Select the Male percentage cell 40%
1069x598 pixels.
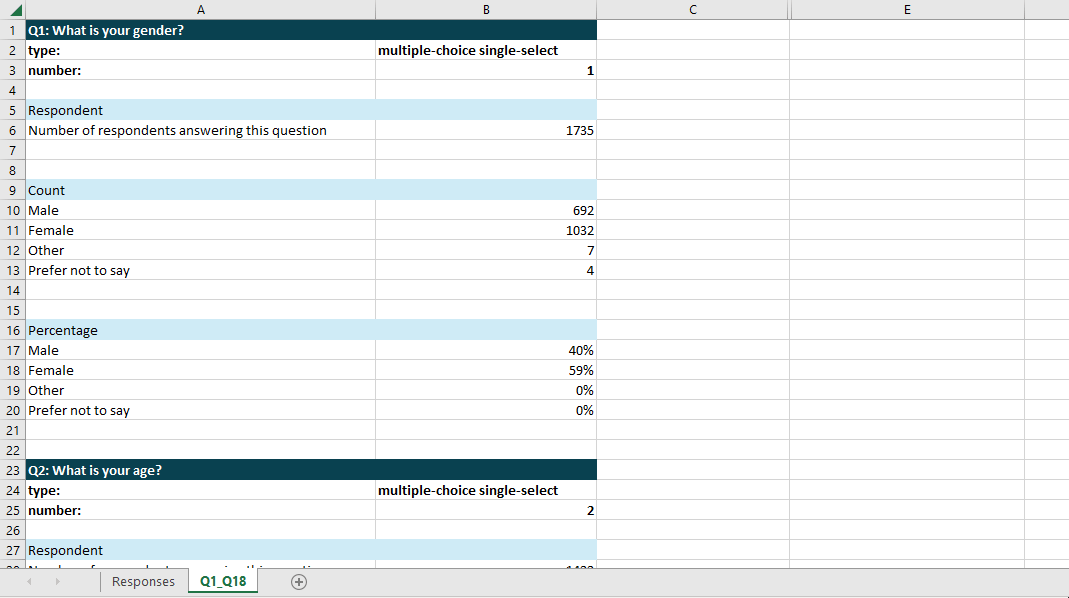486,350
